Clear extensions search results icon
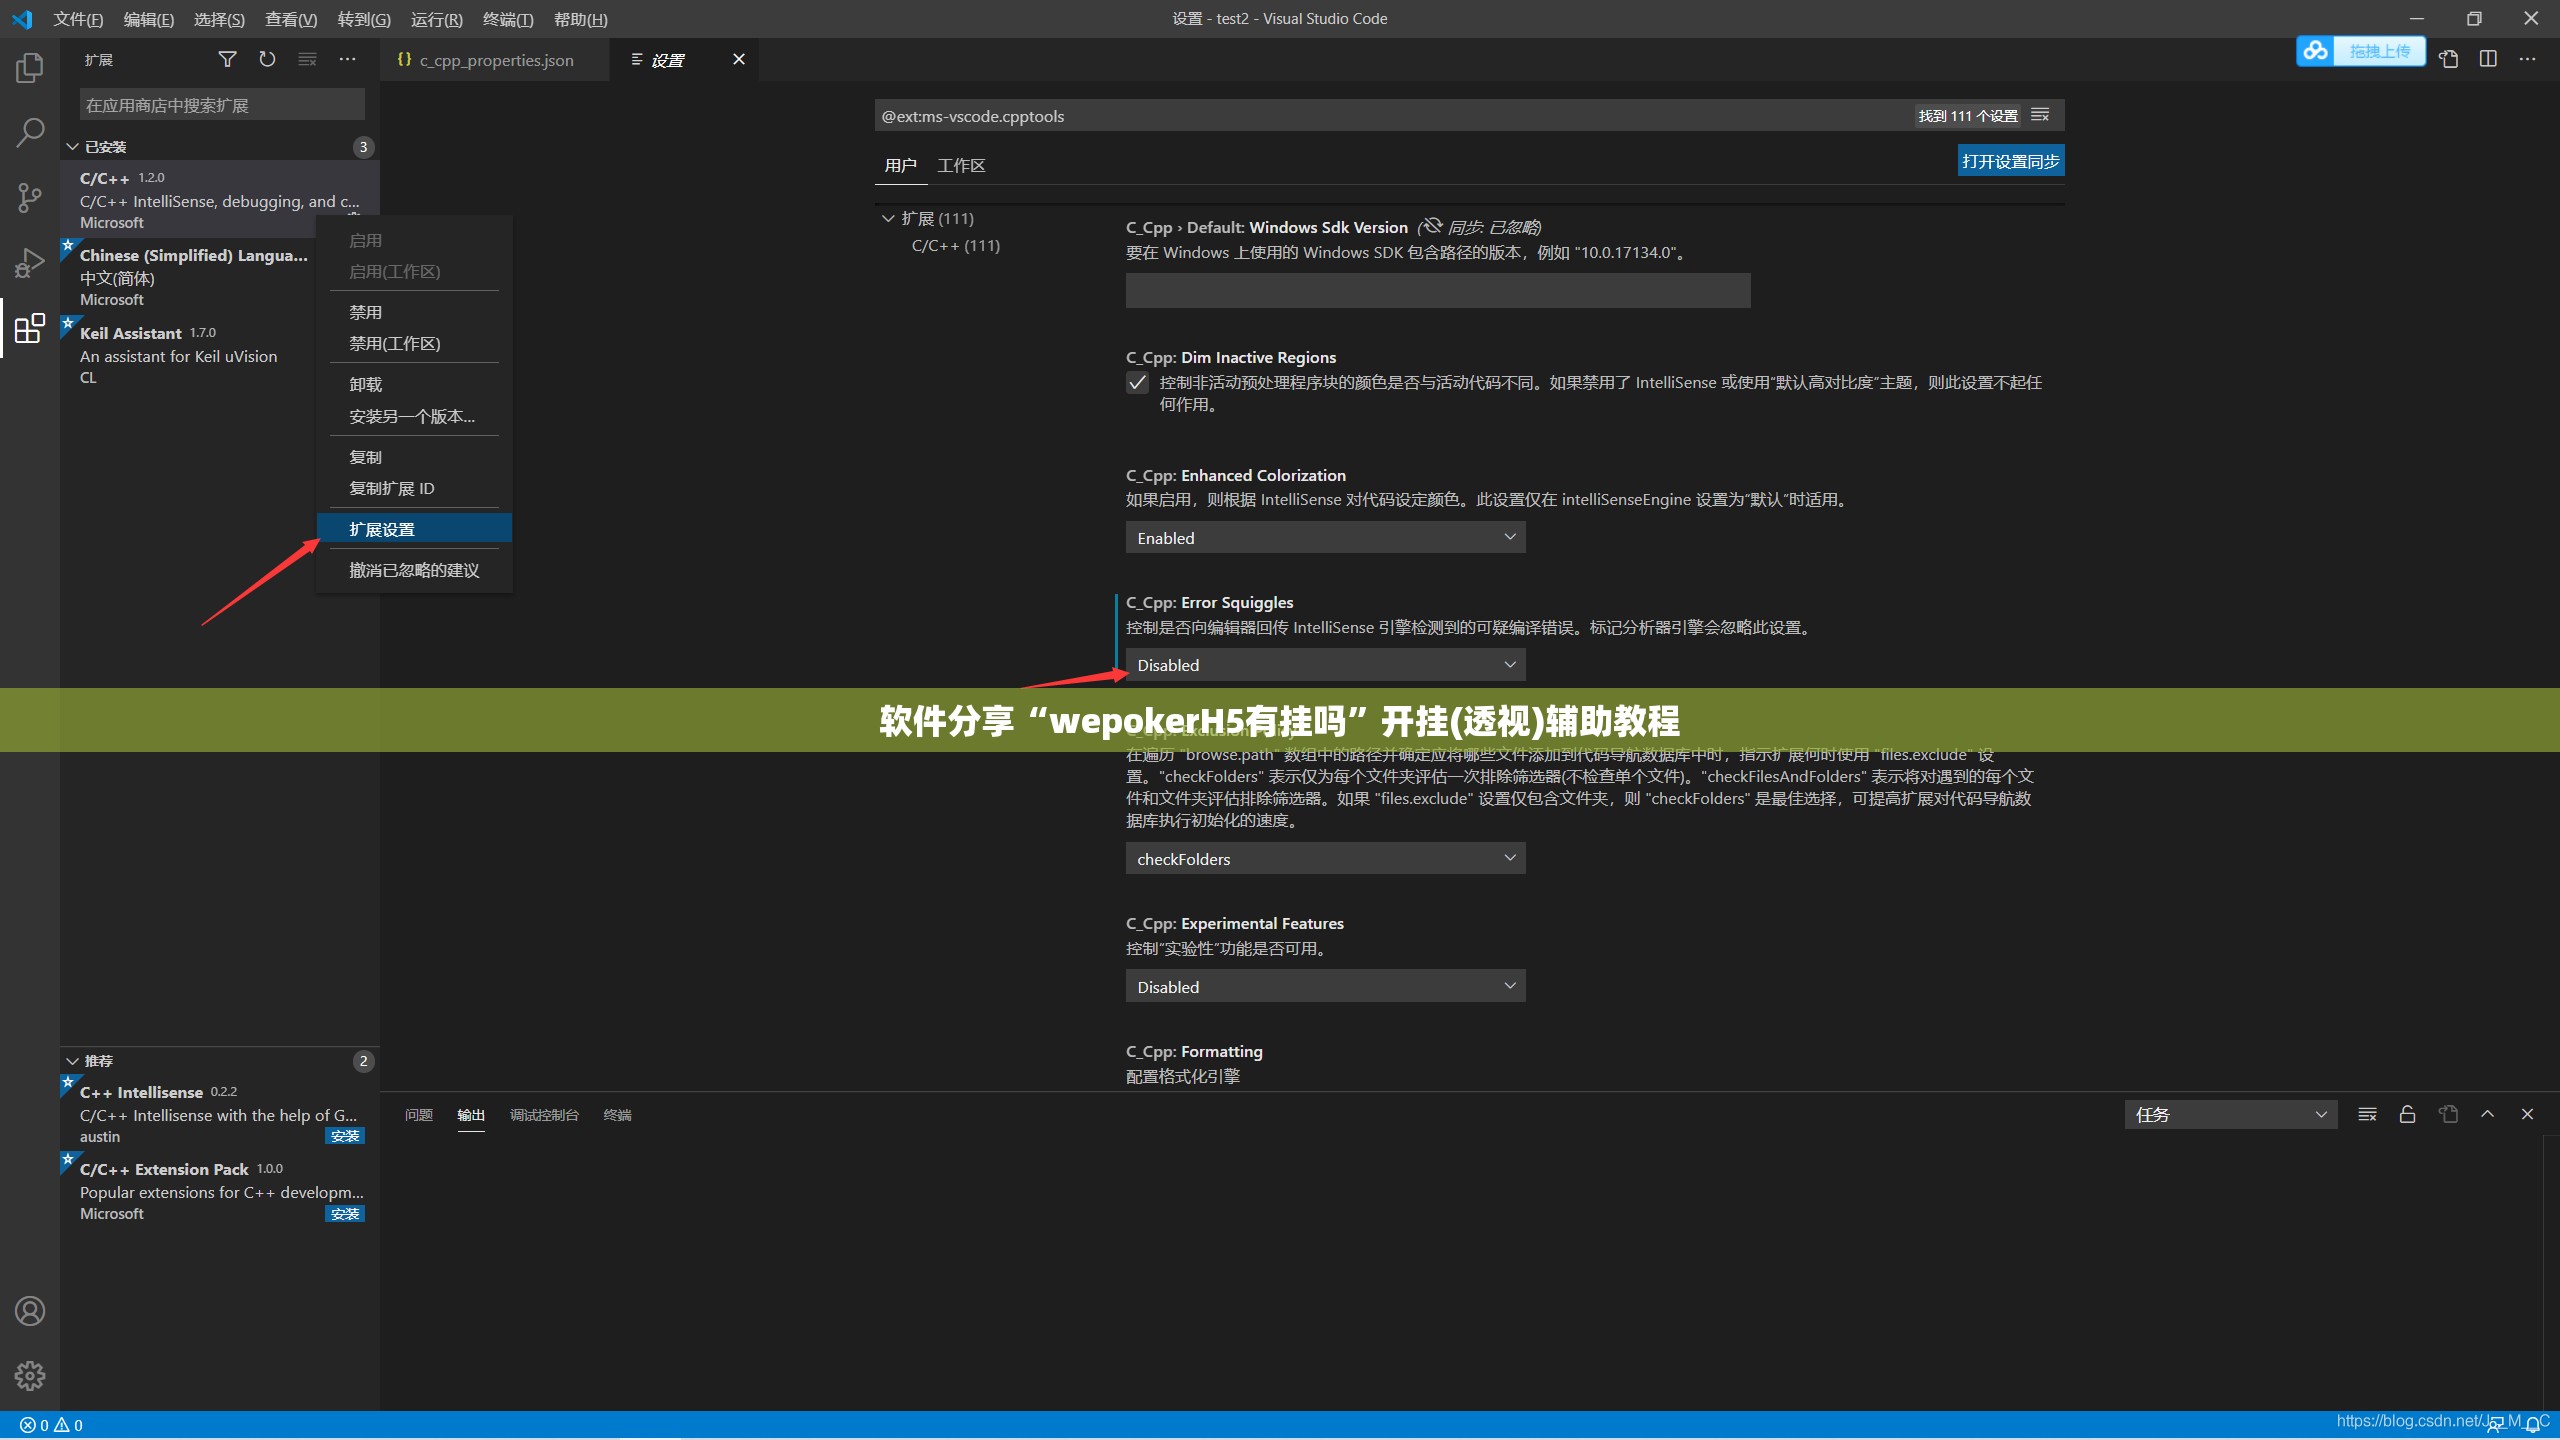 (307, 59)
